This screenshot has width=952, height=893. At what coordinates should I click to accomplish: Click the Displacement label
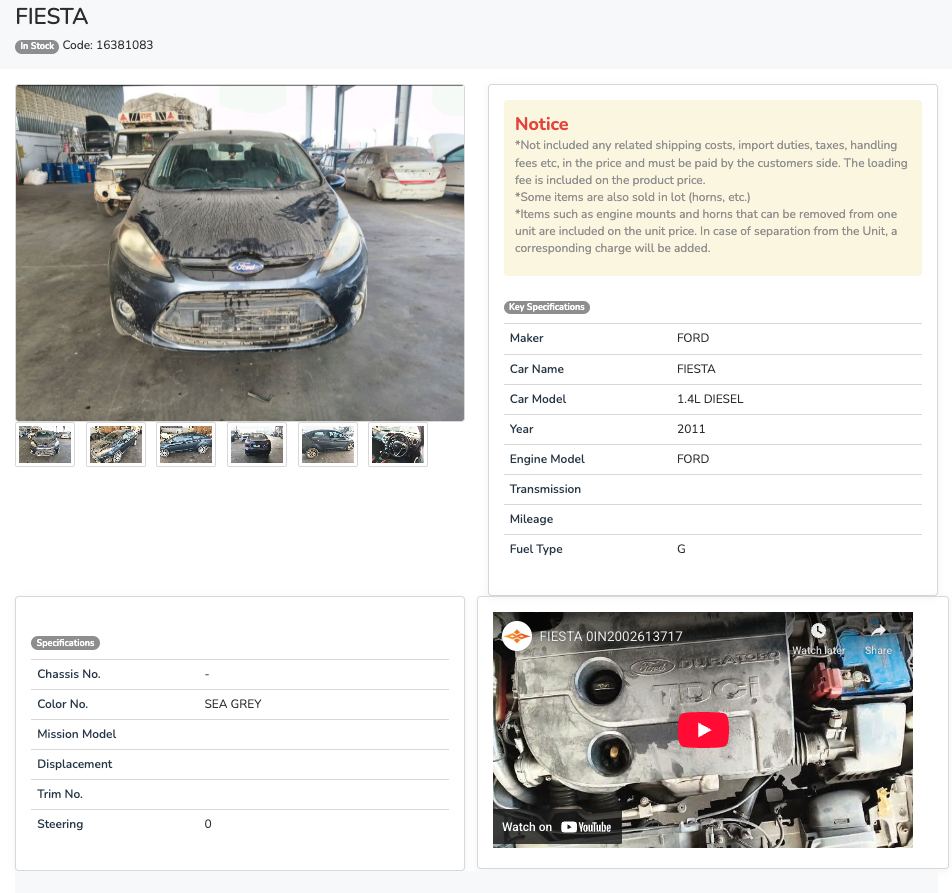[x=75, y=764]
